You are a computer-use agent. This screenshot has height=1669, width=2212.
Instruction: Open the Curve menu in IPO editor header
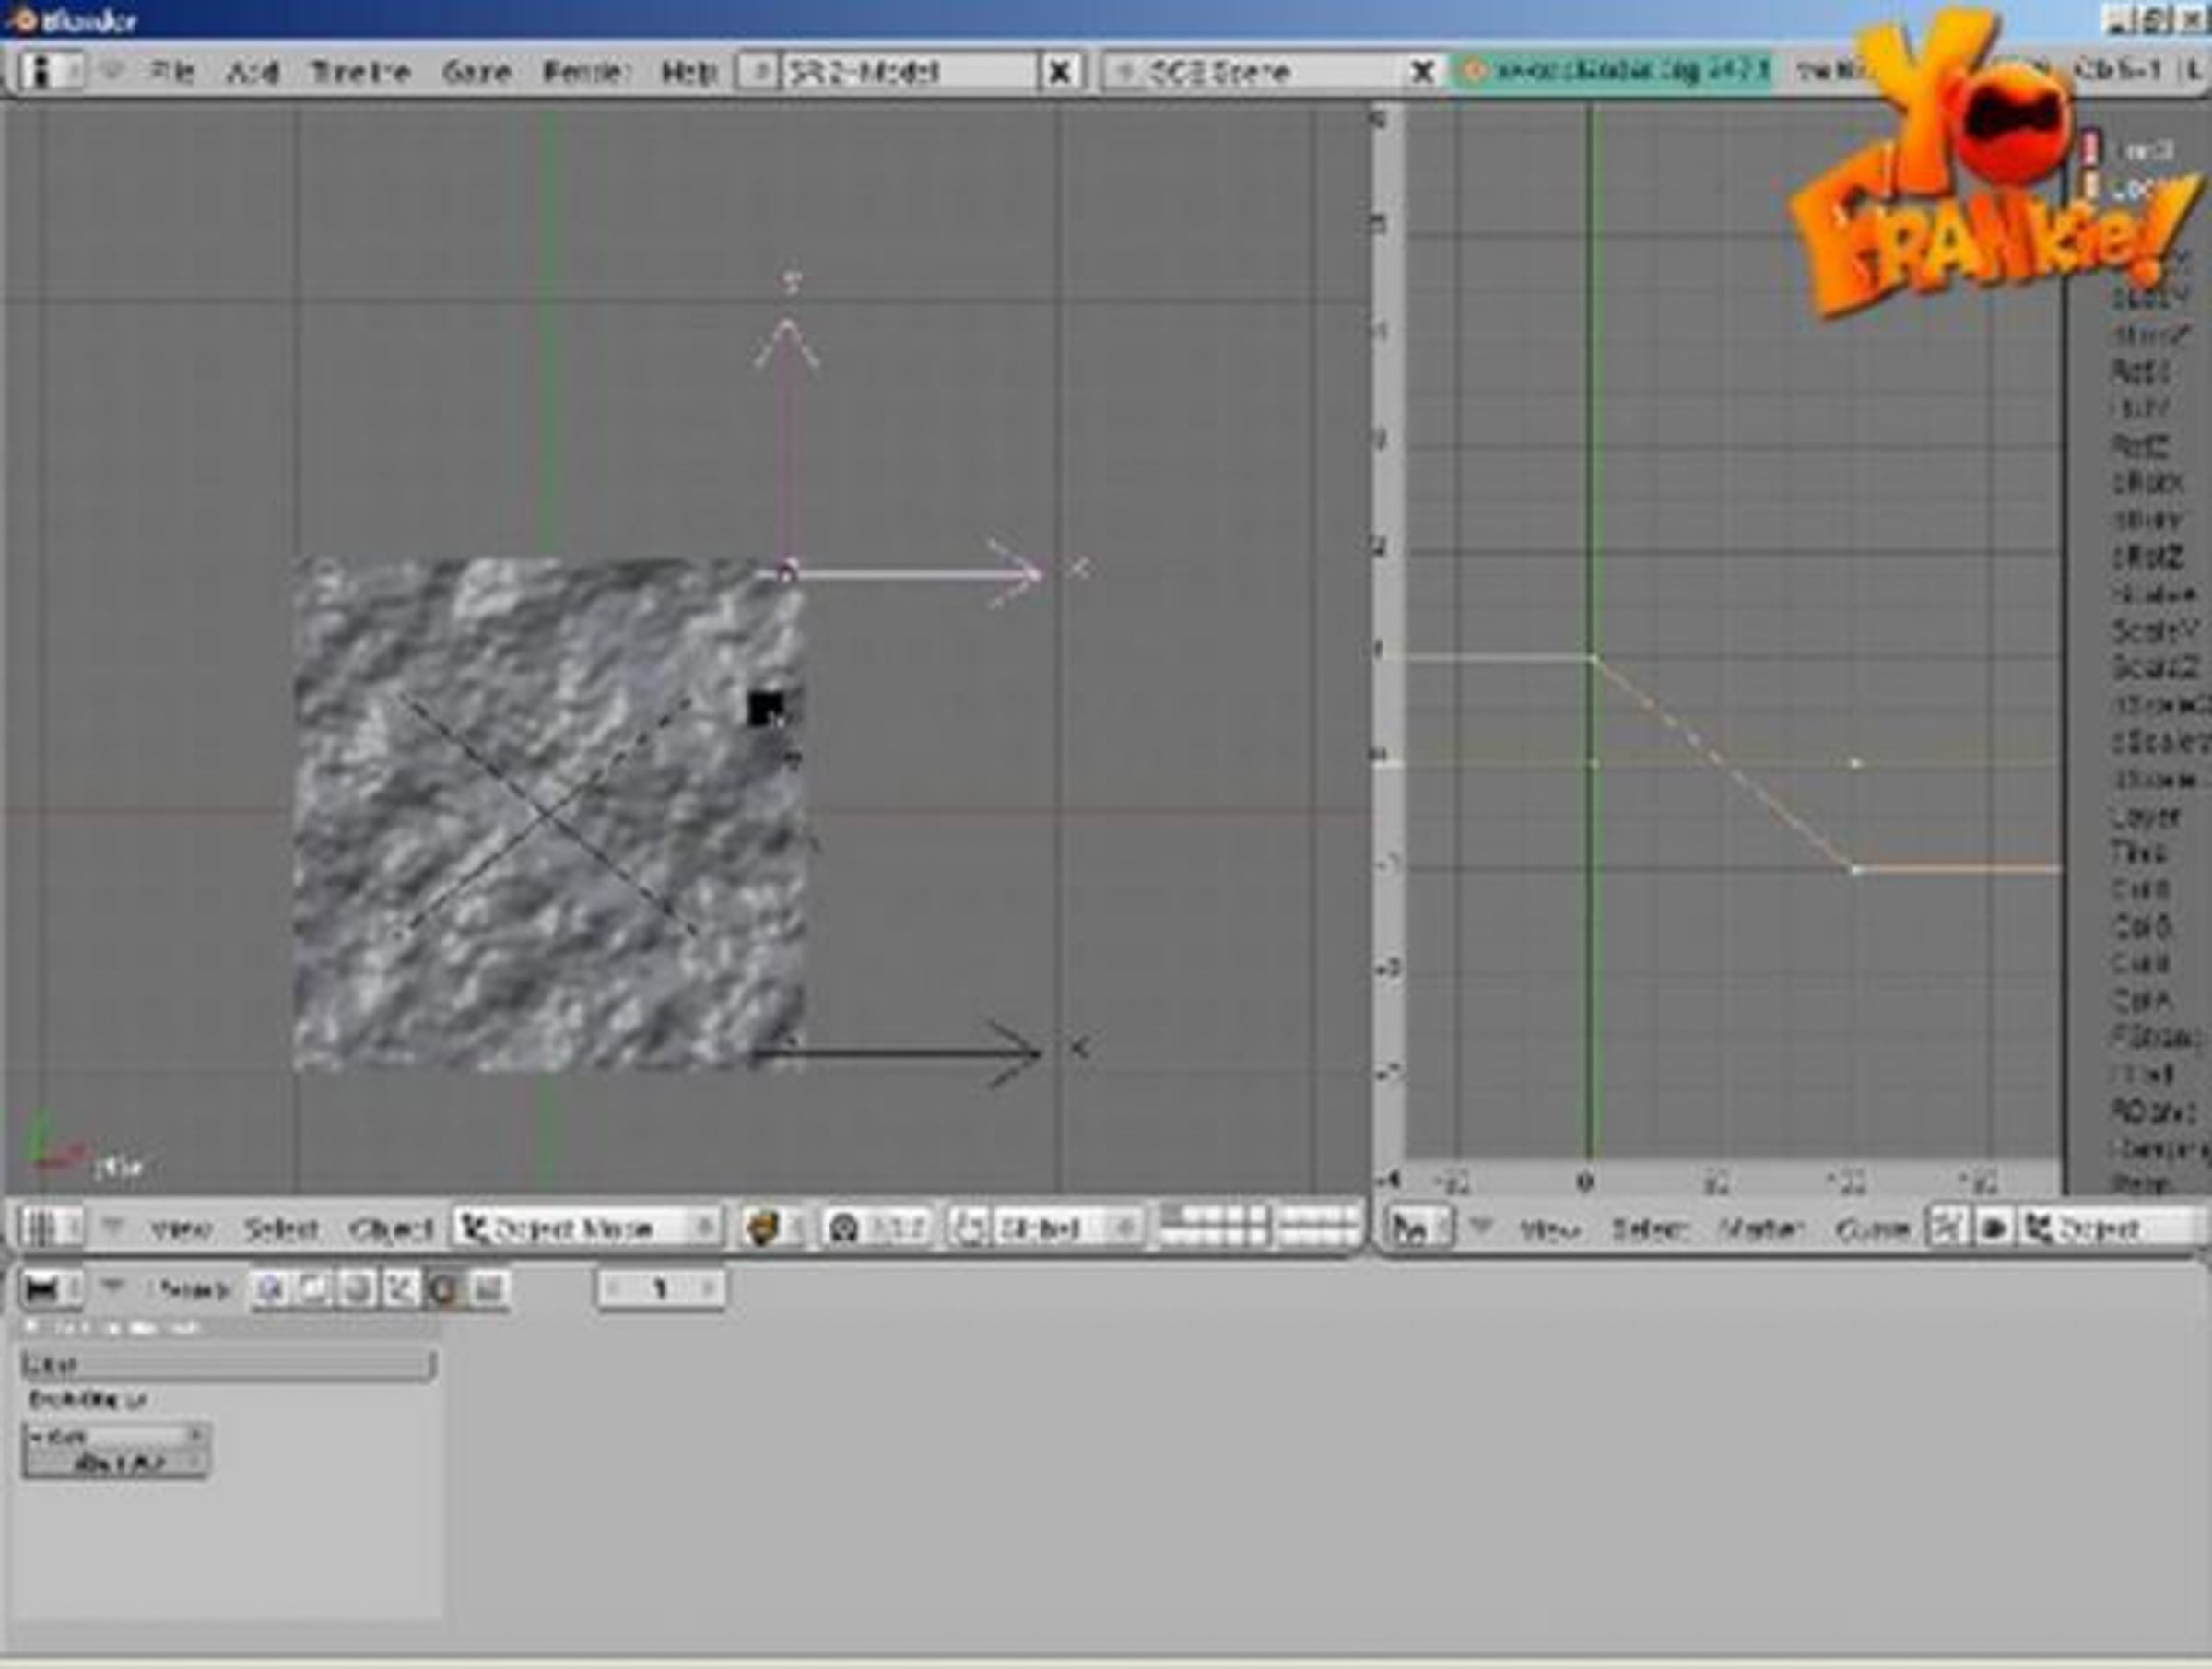[1872, 1227]
